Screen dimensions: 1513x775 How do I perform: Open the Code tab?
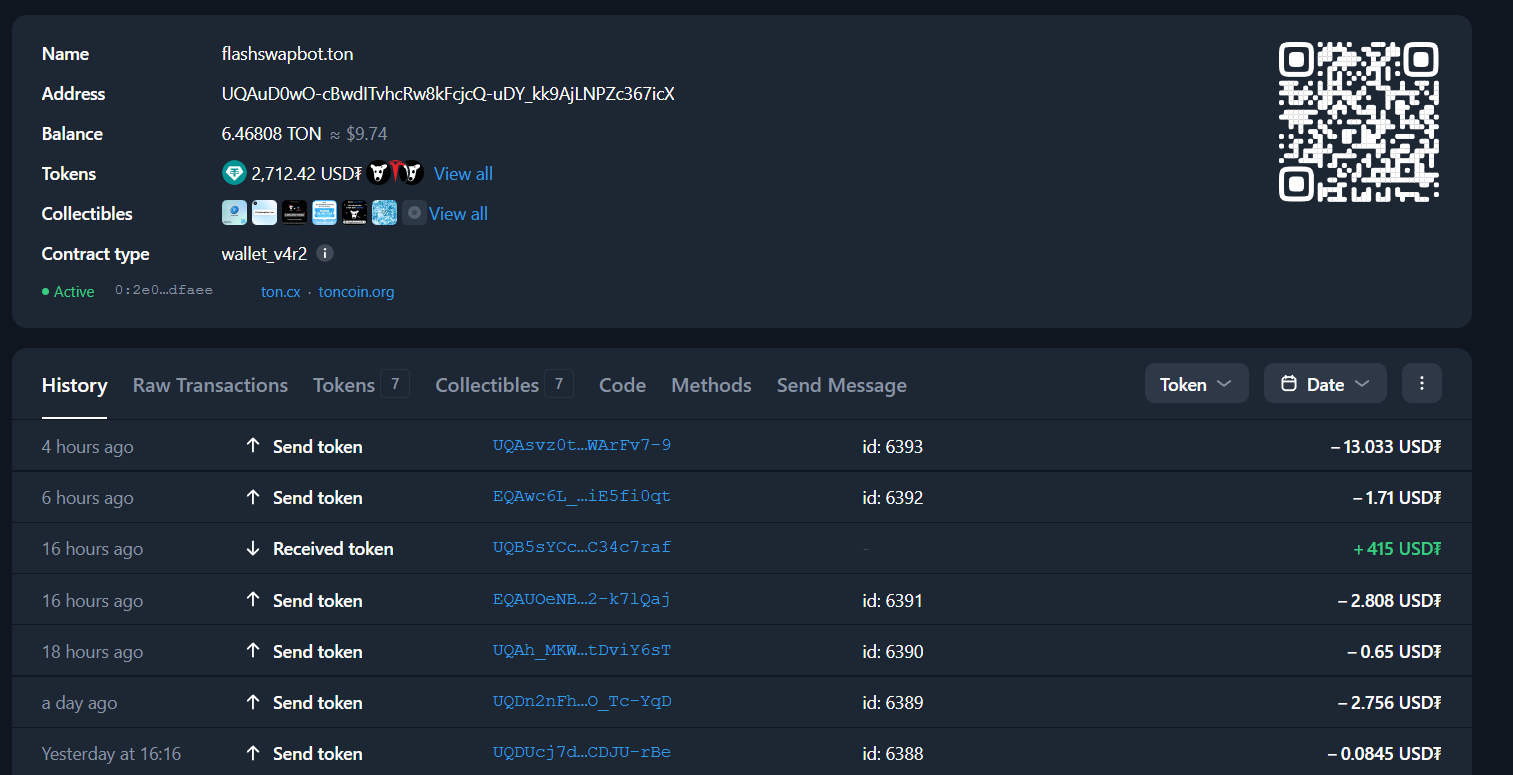pos(622,385)
